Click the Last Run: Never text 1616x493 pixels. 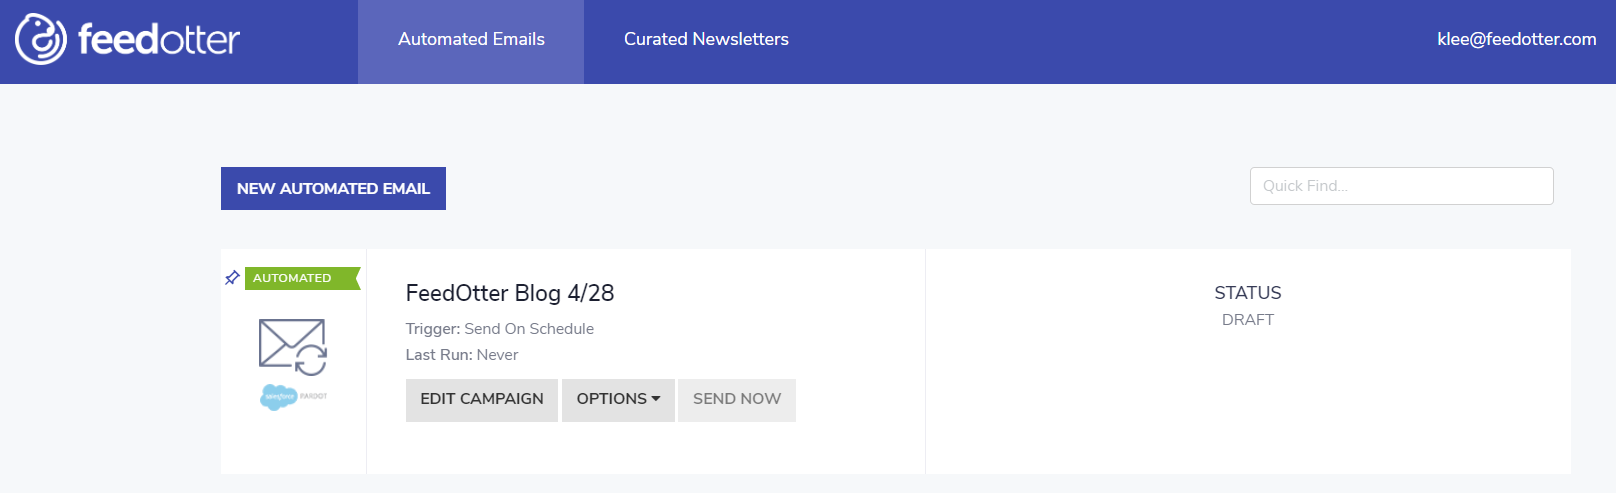coord(462,355)
